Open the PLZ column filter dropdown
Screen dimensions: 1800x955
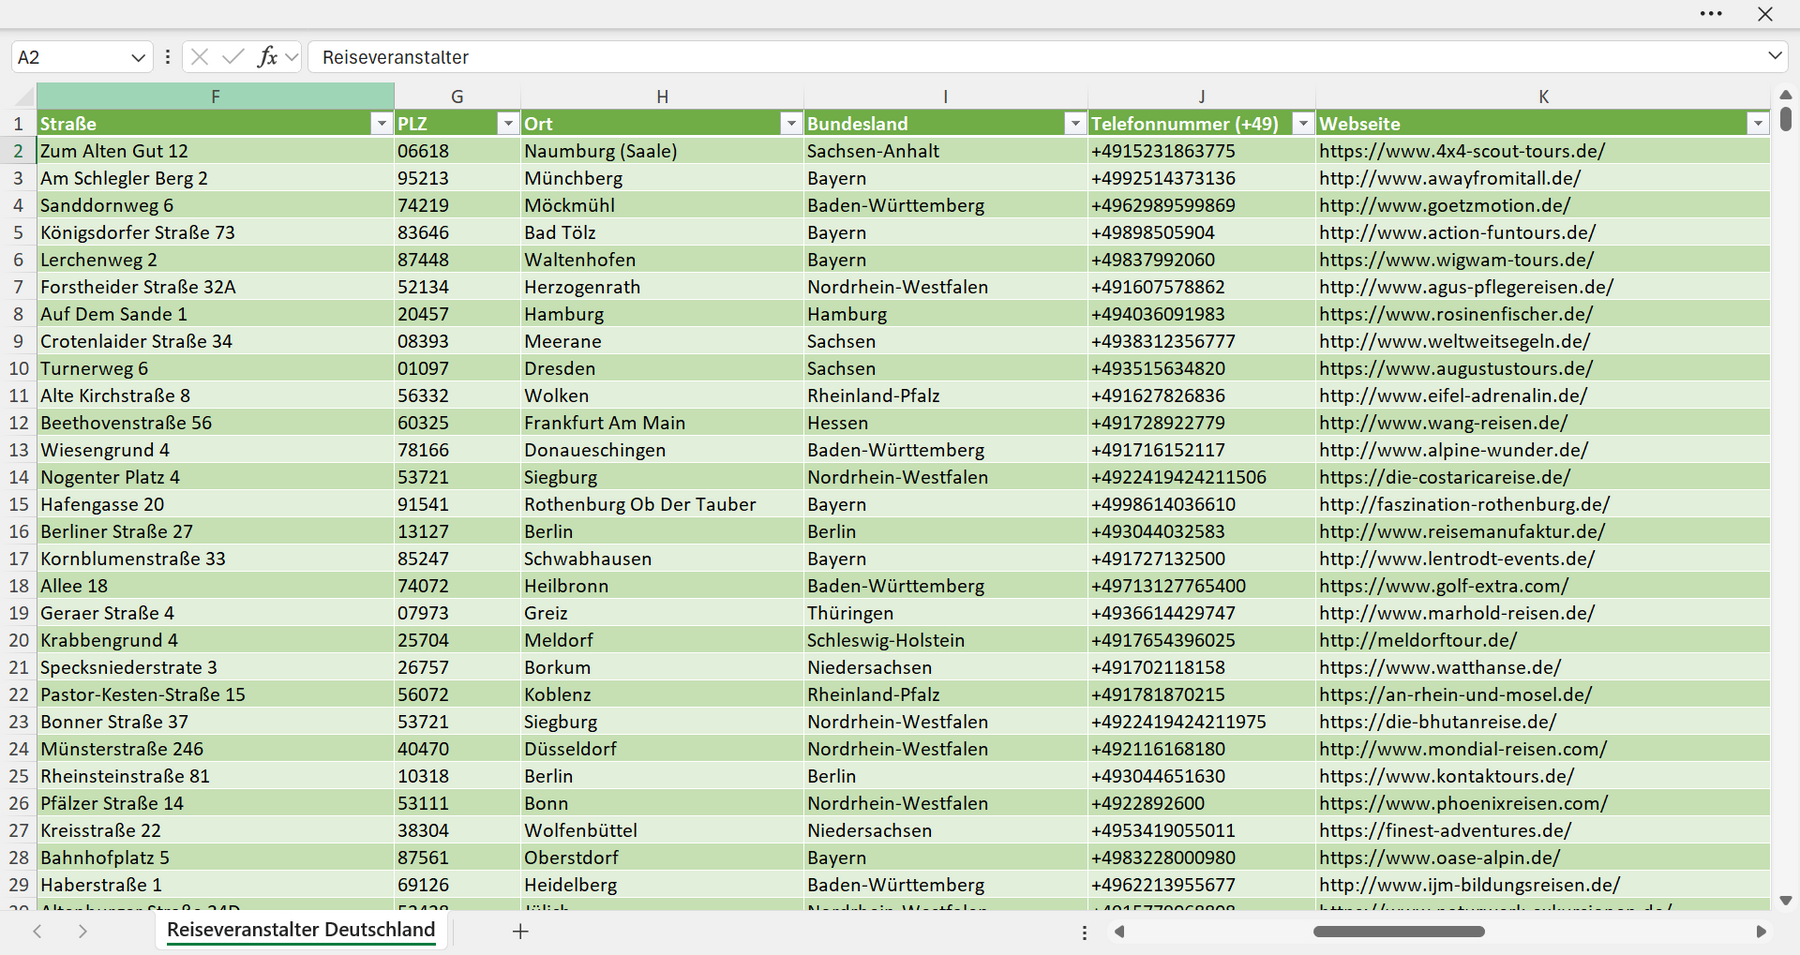[x=508, y=123]
